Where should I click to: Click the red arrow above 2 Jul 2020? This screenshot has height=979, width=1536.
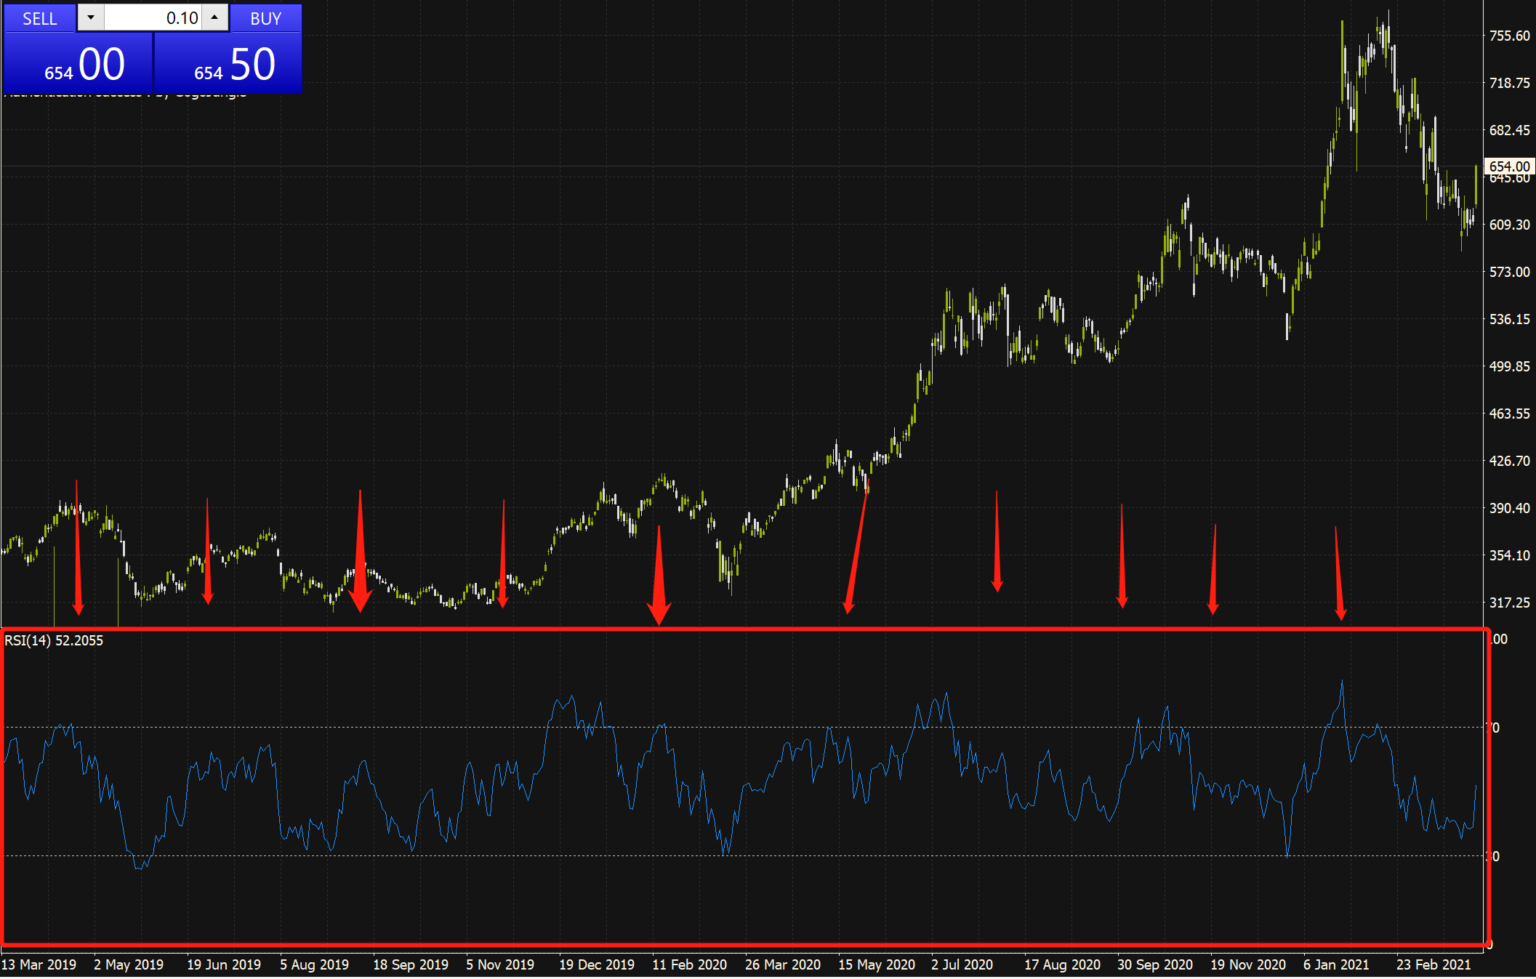[x=997, y=541]
